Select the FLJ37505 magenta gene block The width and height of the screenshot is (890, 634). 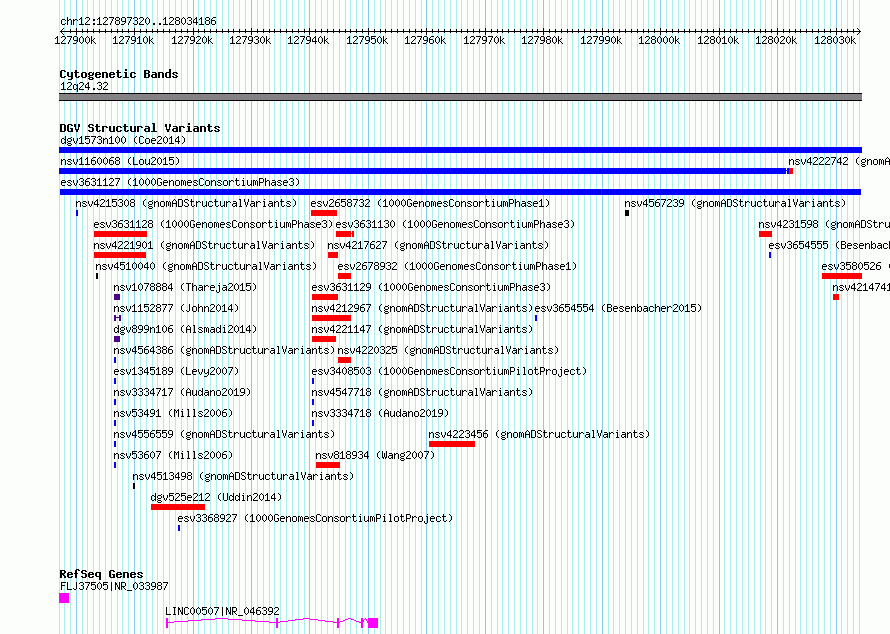point(64,598)
